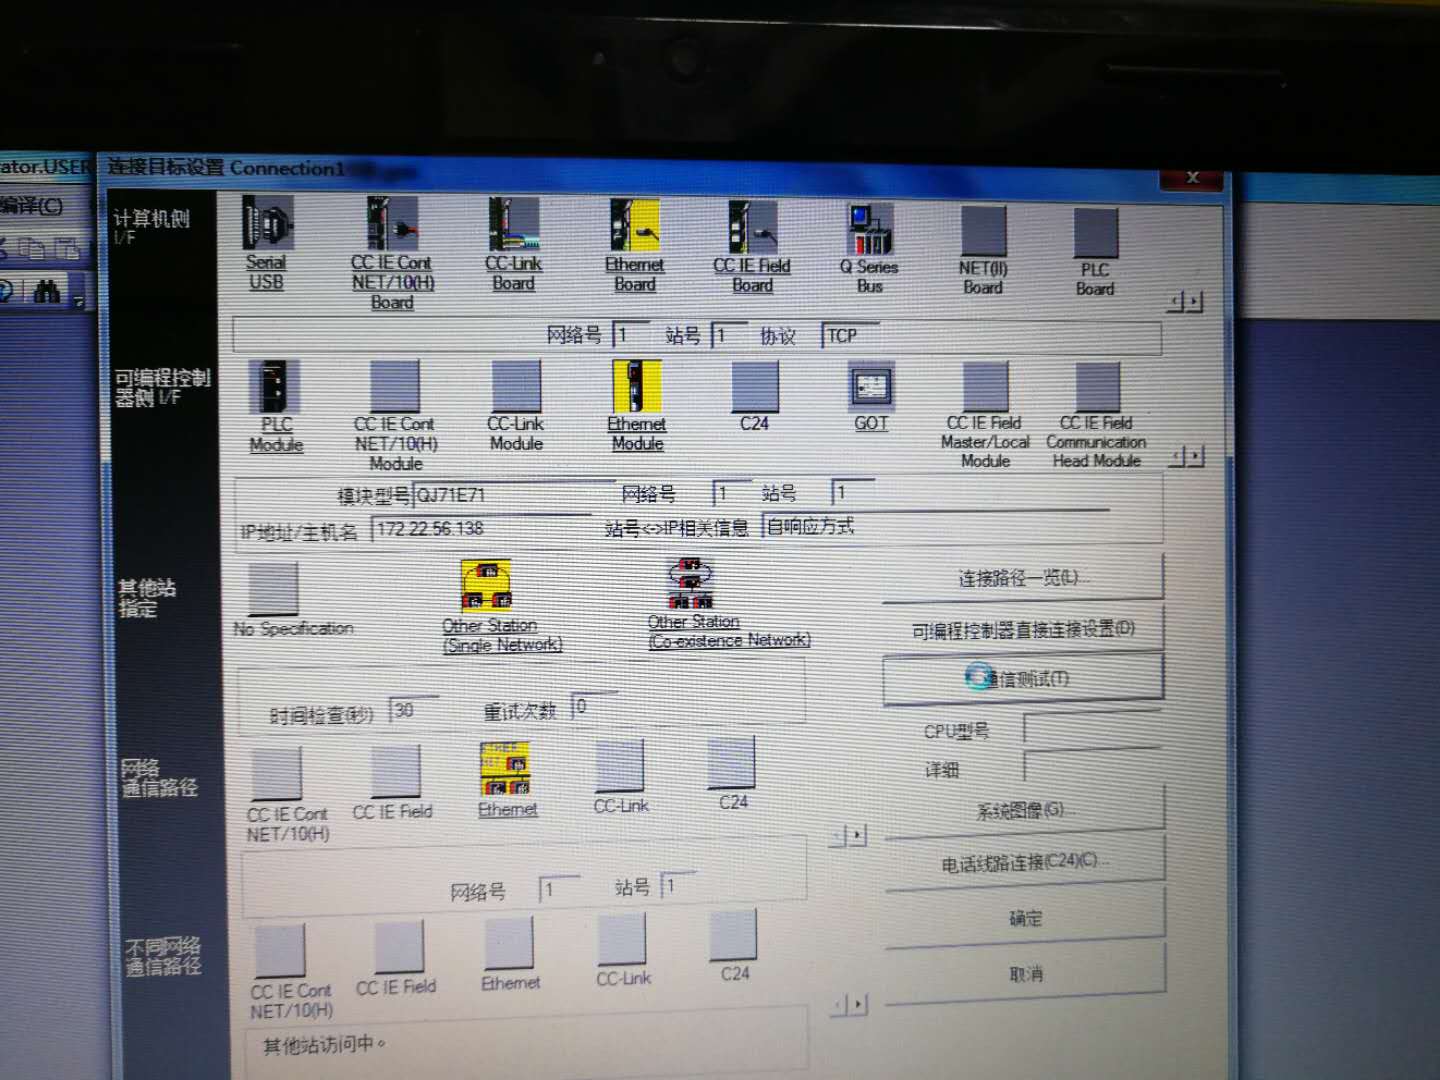Screen dimensions: 1440x1080
Task: Select the No Specification option
Action: 274,589
